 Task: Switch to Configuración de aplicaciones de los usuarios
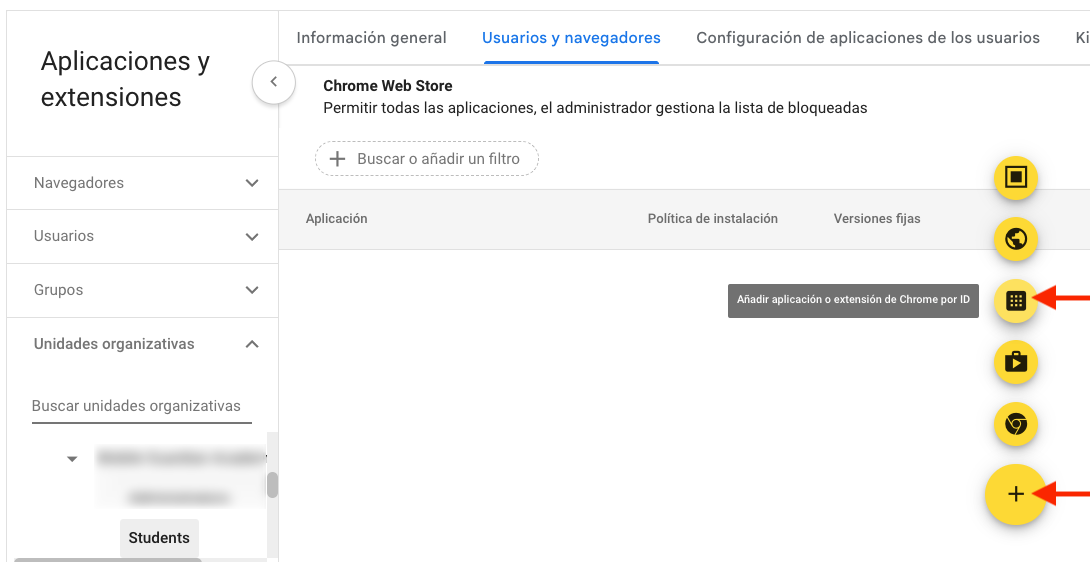[867, 38]
